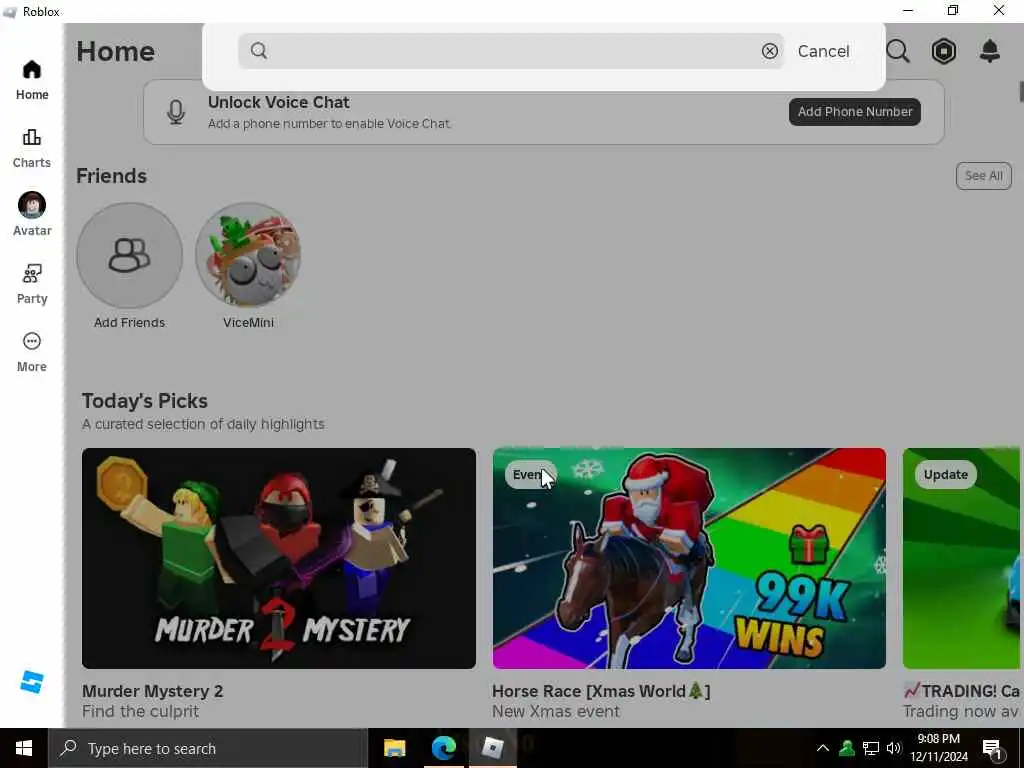Screen dimensions: 1024x768
Task: Click the Update badge on the trading card
Action: pyautogui.click(x=946, y=475)
